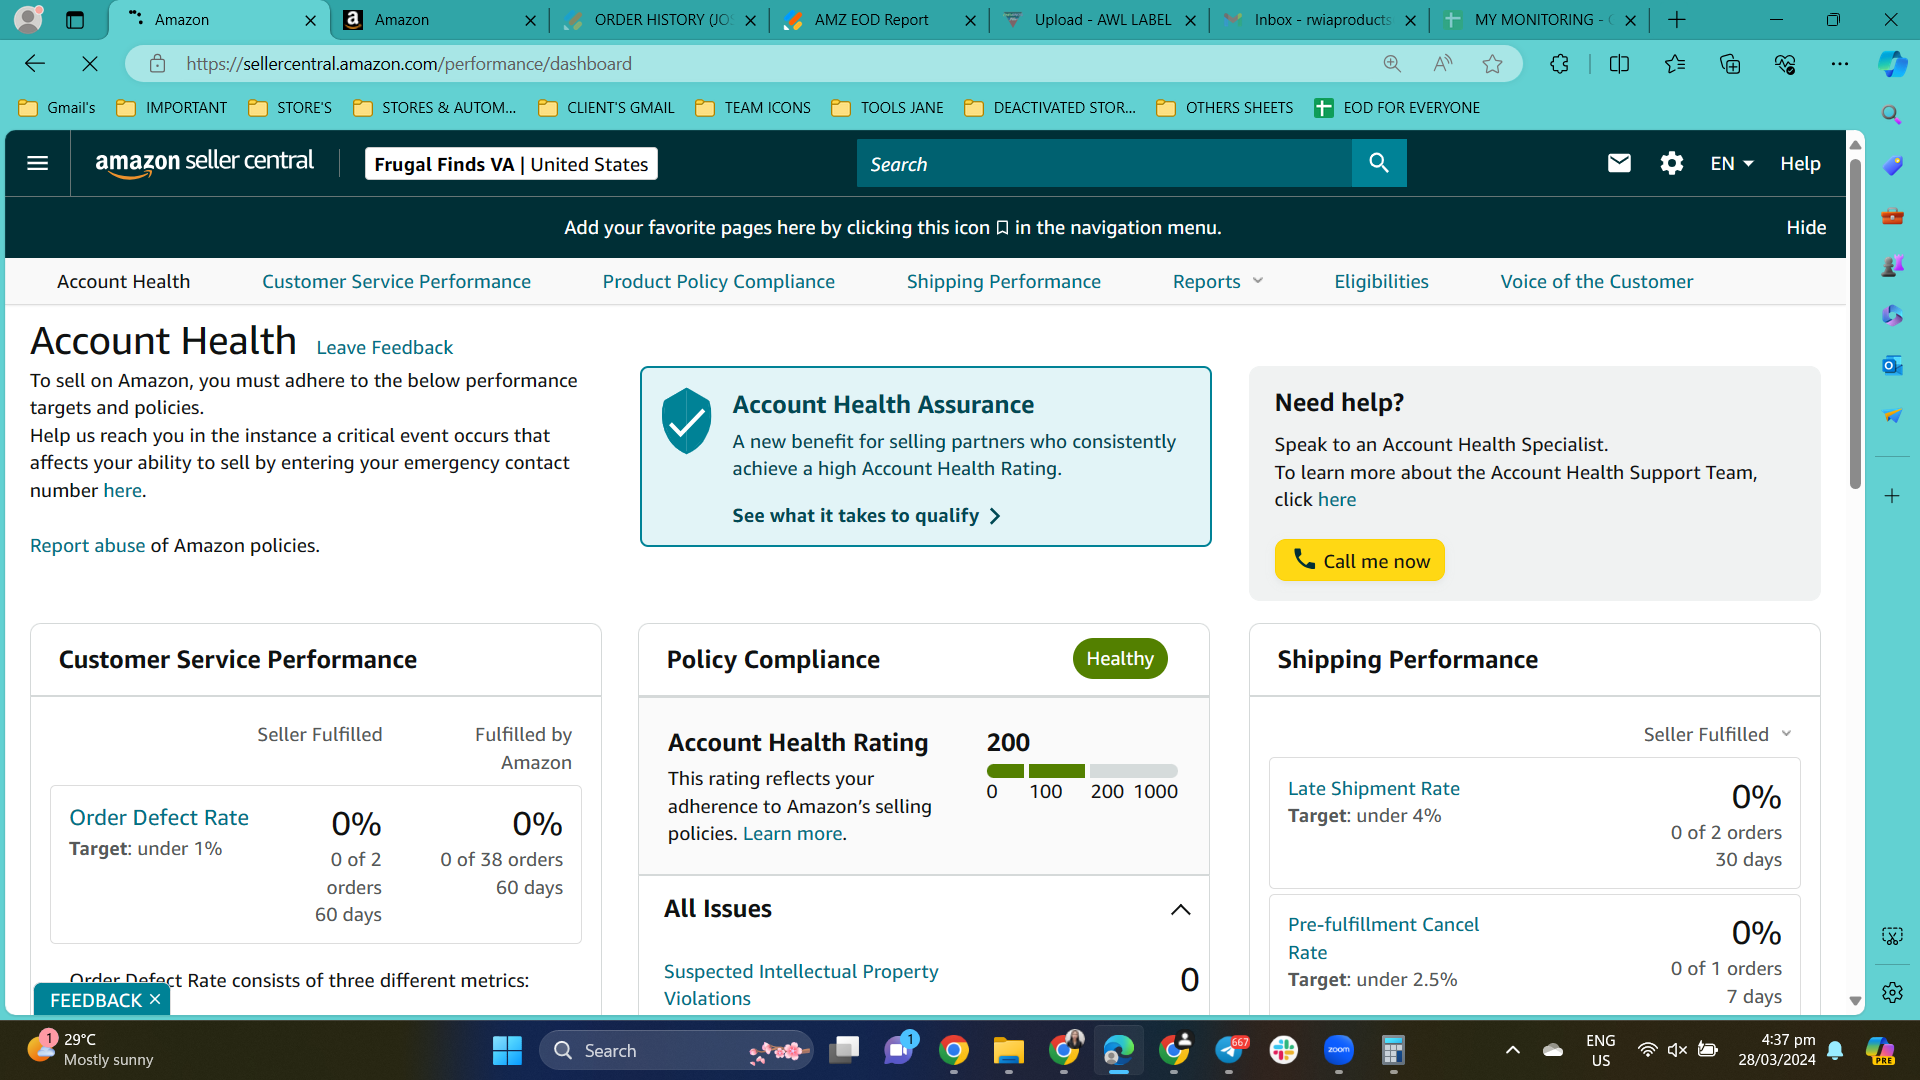Switch to the ORDER HISTORY browser tab
Screen dimensions: 1920x1080
660,20
